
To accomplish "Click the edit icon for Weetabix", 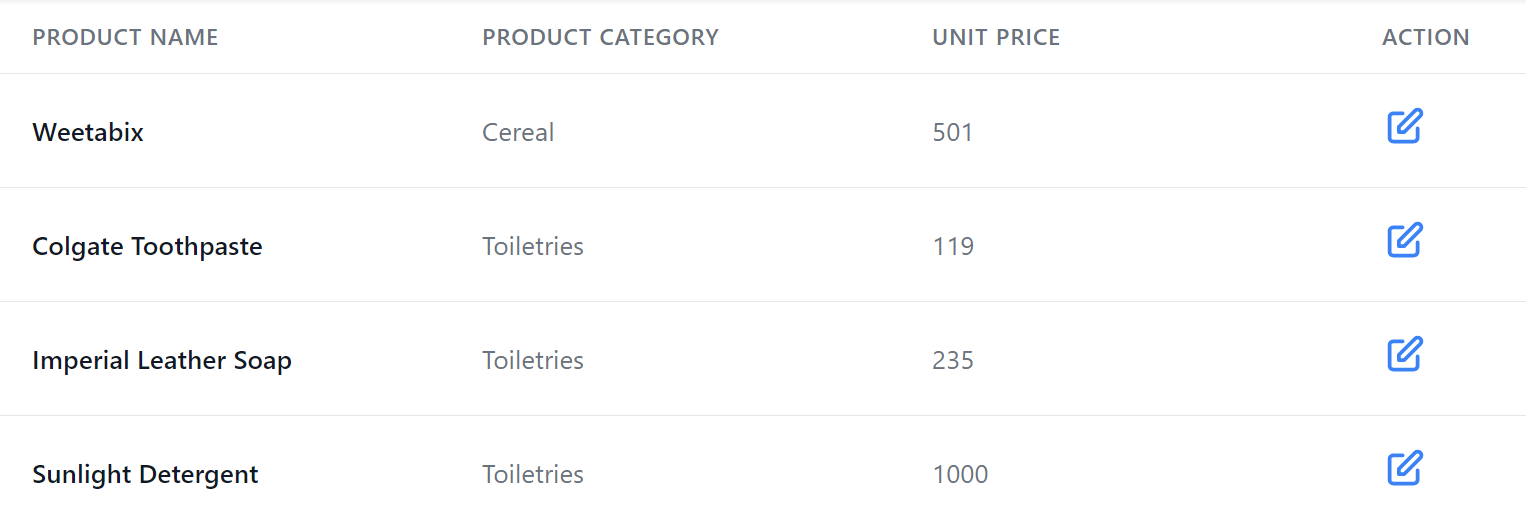I will (1404, 127).
